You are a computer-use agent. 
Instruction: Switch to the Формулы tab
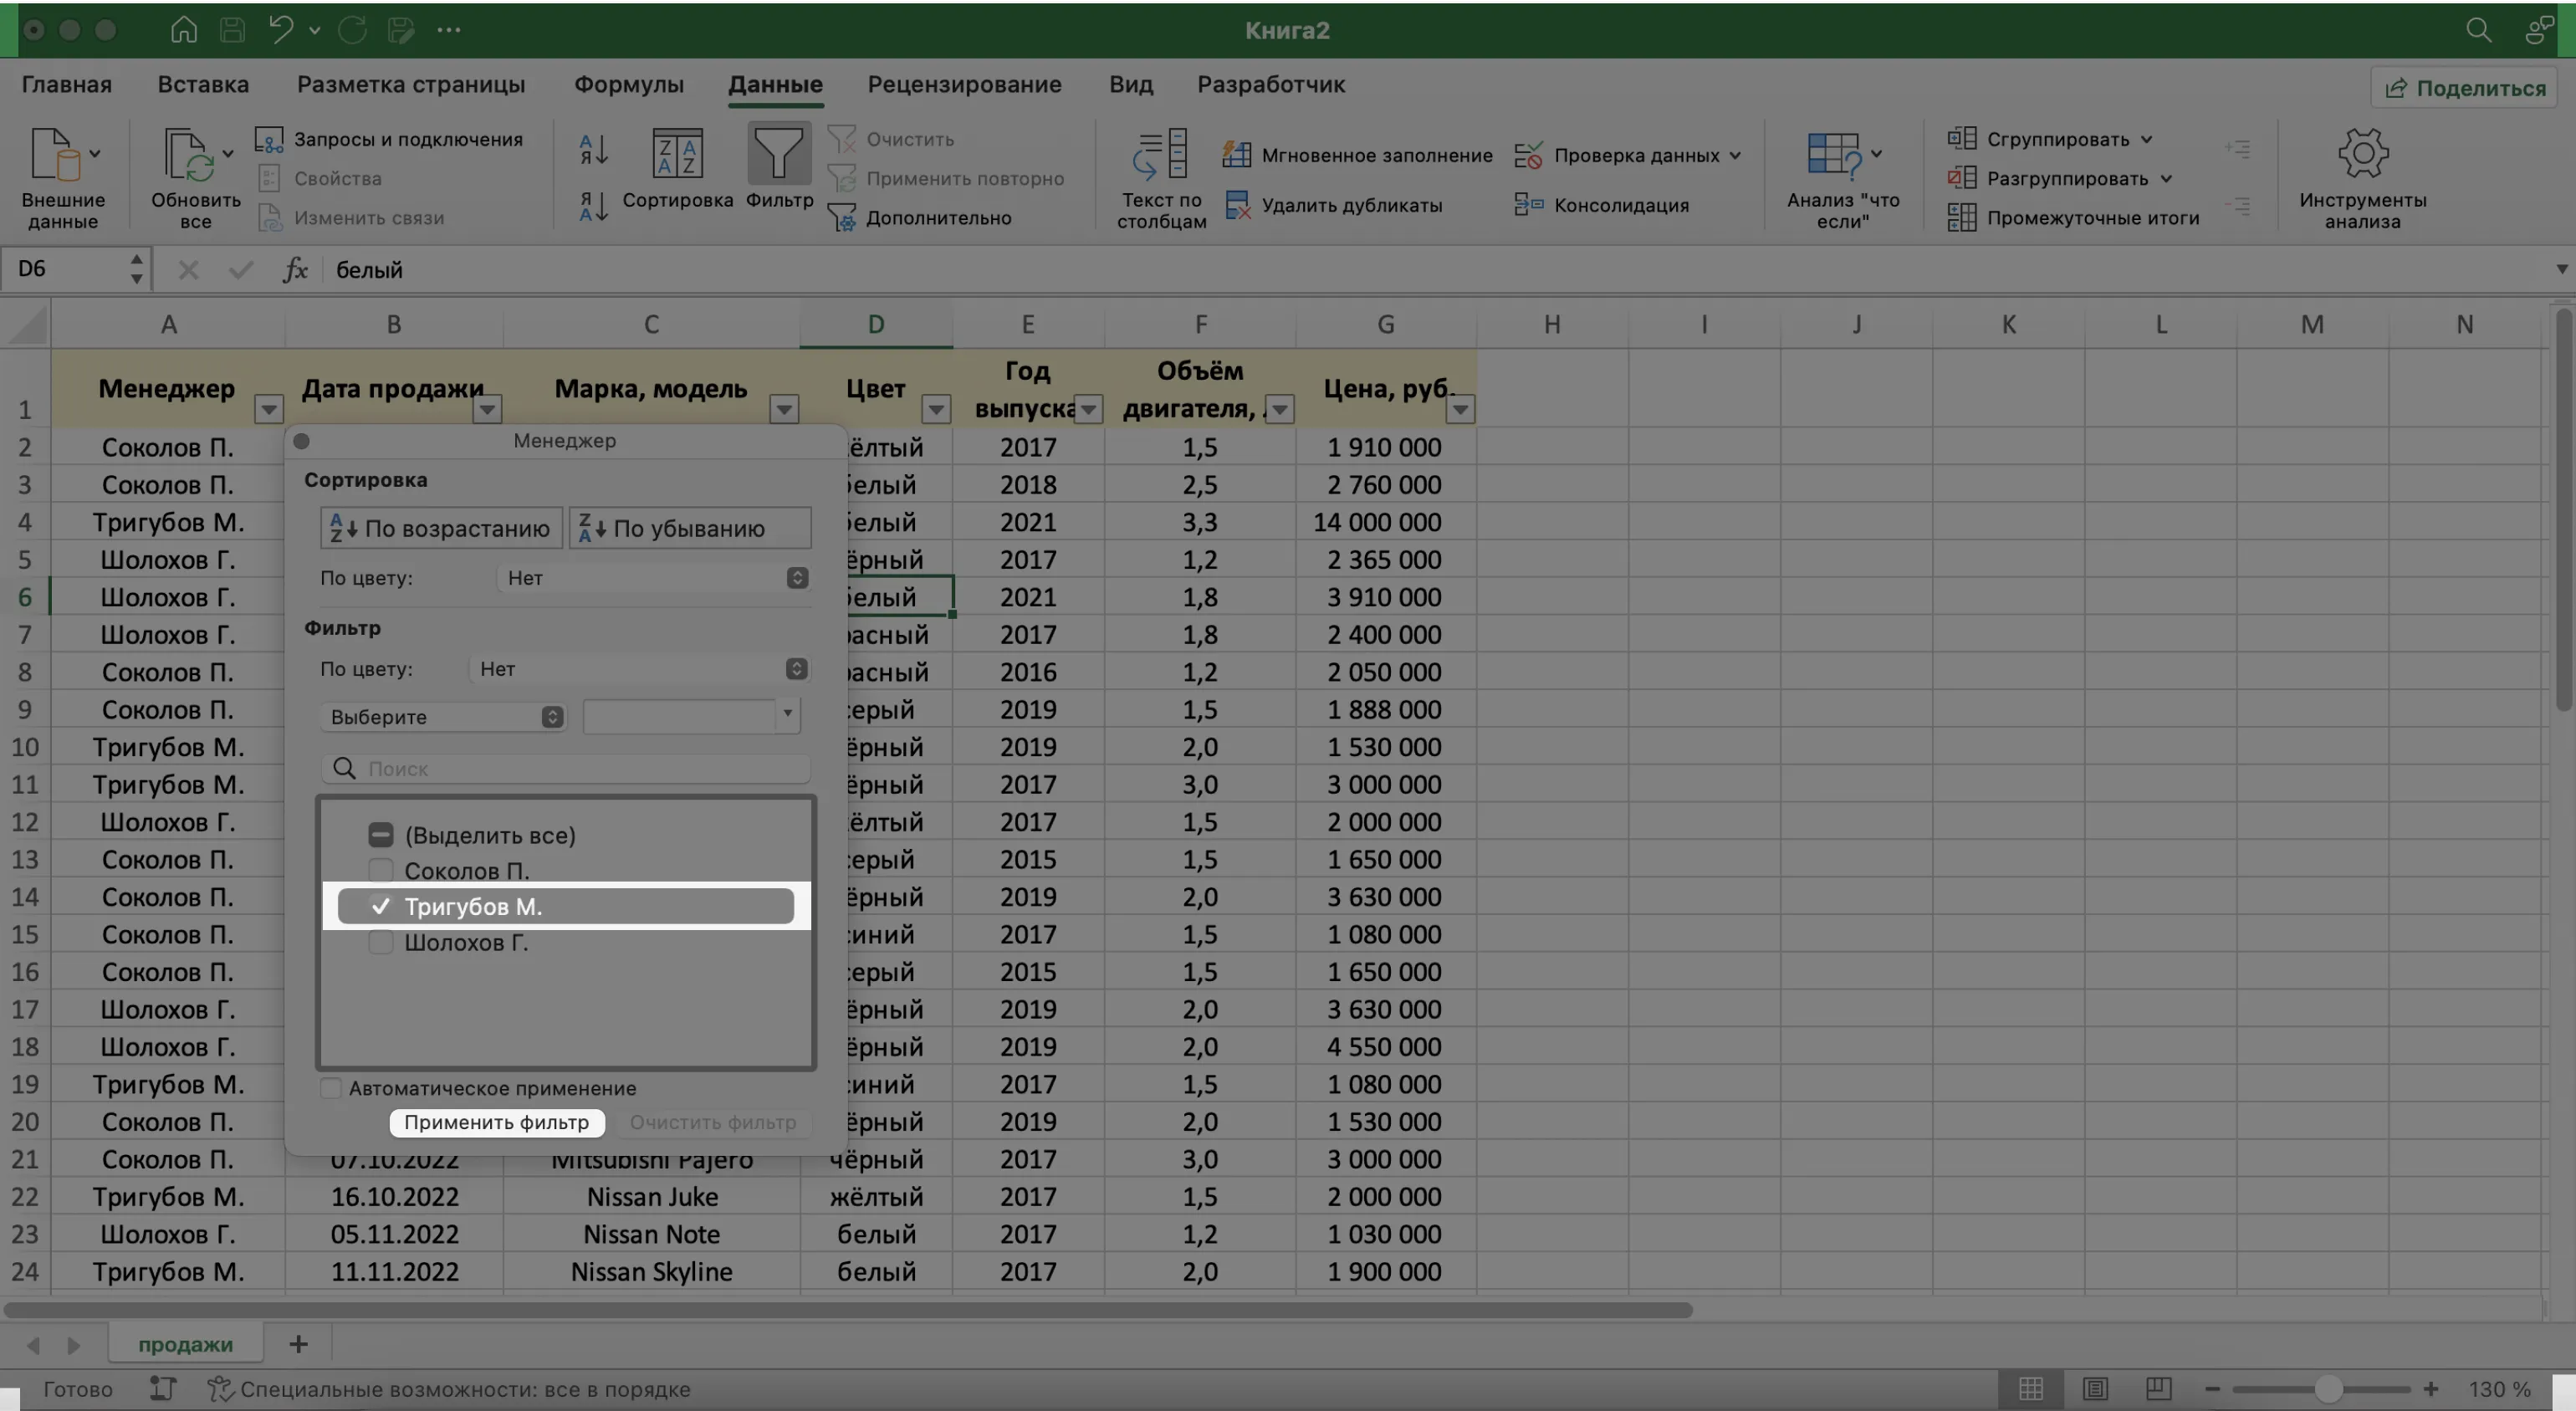pyautogui.click(x=628, y=84)
